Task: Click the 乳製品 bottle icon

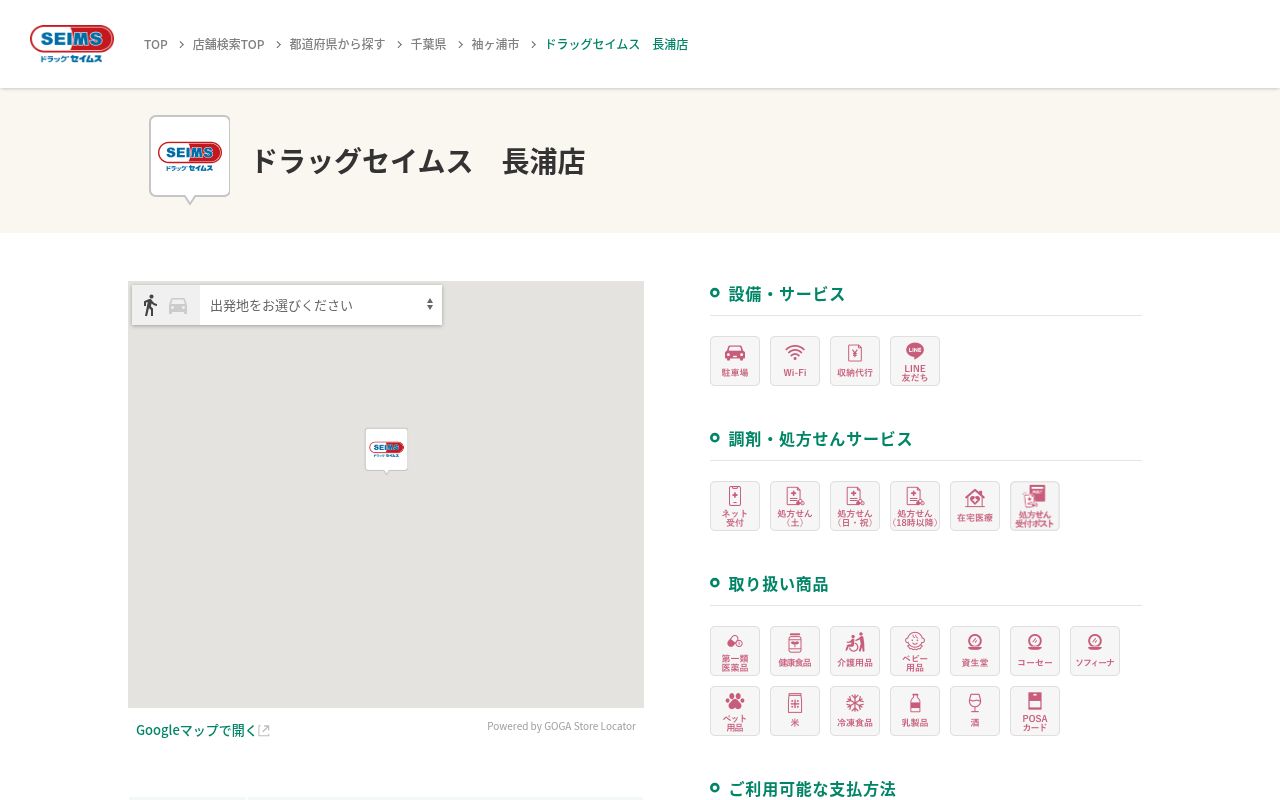Action: pyautogui.click(x=915, y=711)
